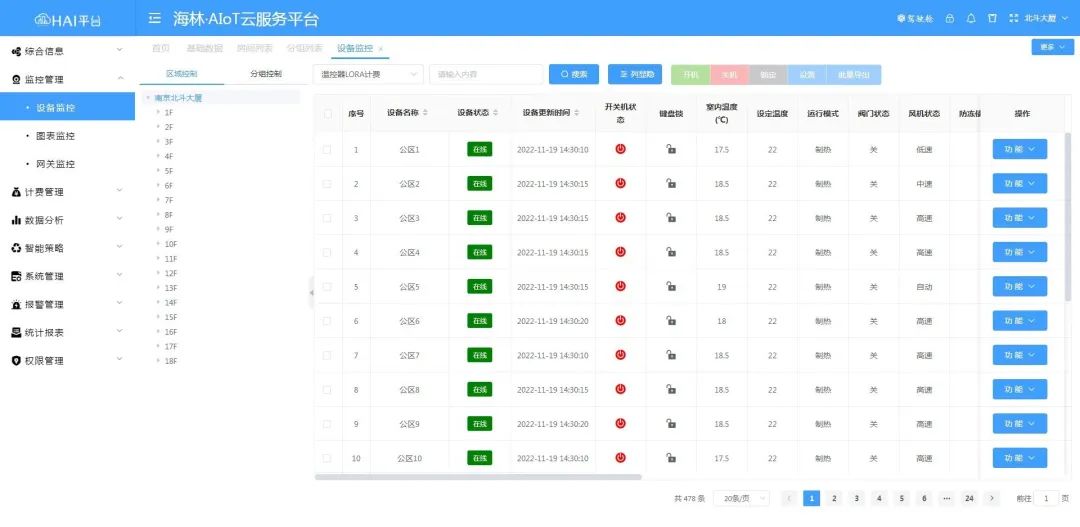This screenshot has height=527, width=1080.
Task: Select the checkbox for row 公区2
Action: [327, 184]
